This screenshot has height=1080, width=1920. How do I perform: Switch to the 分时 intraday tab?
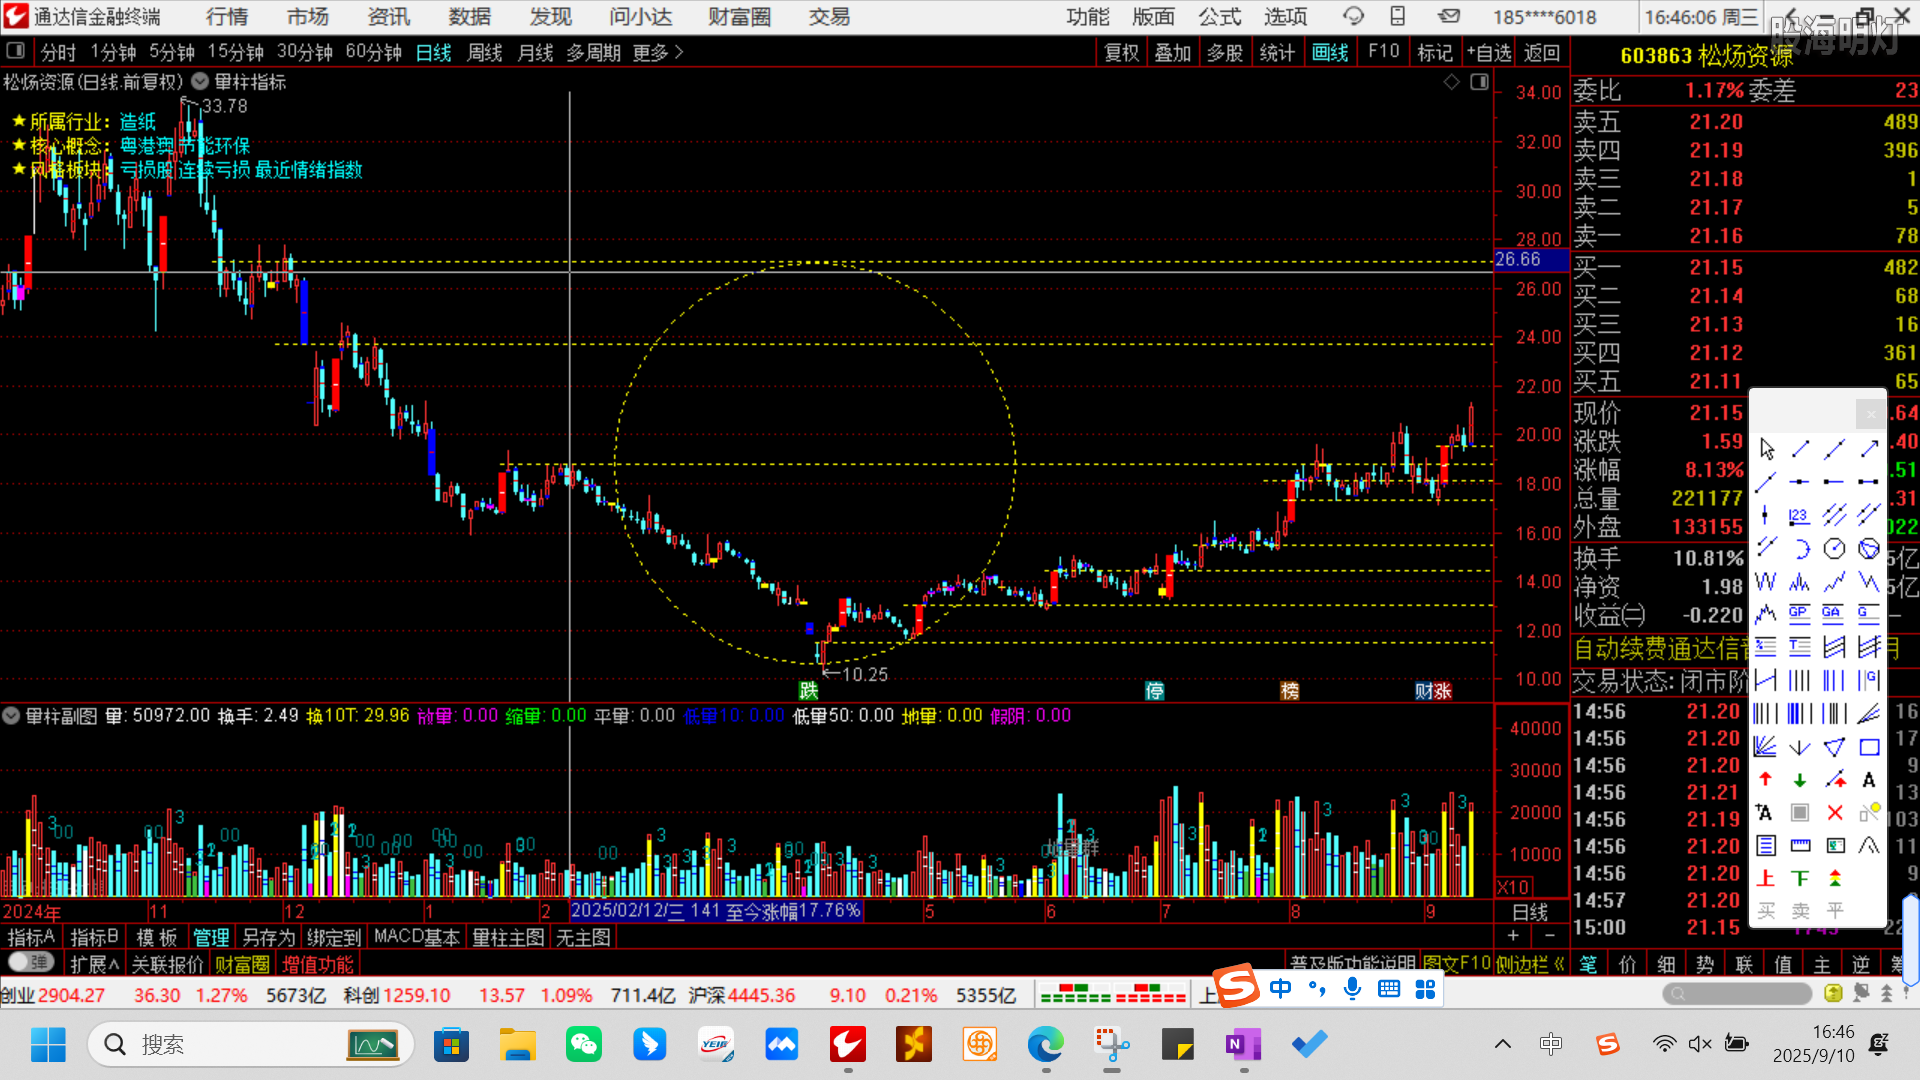(x=58, y=52)
